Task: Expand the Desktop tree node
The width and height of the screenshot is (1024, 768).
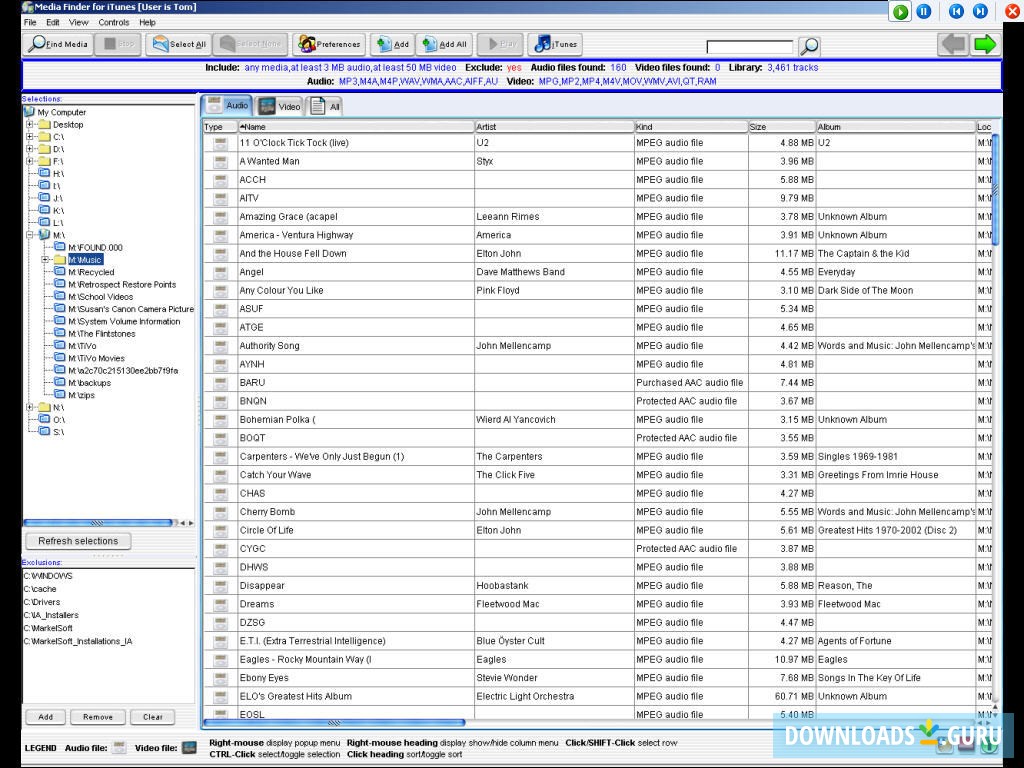Action: click(x=29, y=124)
